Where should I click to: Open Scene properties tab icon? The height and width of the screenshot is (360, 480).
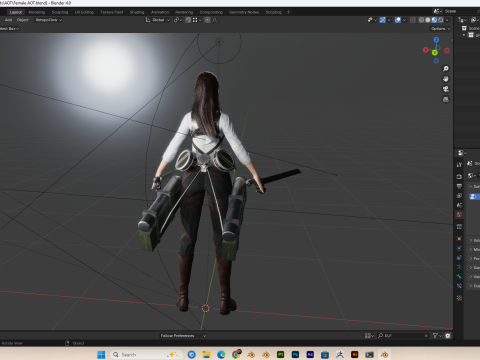pyautogui.click(x=459, y=205)
